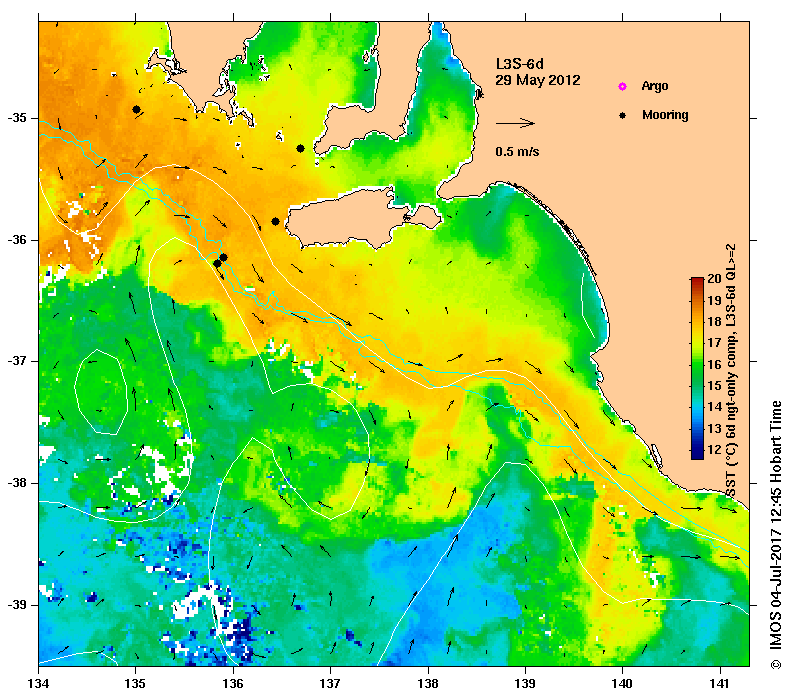The image size is (791, 700).
Task: Click longitude axis label '141'
Action: [x=720, y=684]
